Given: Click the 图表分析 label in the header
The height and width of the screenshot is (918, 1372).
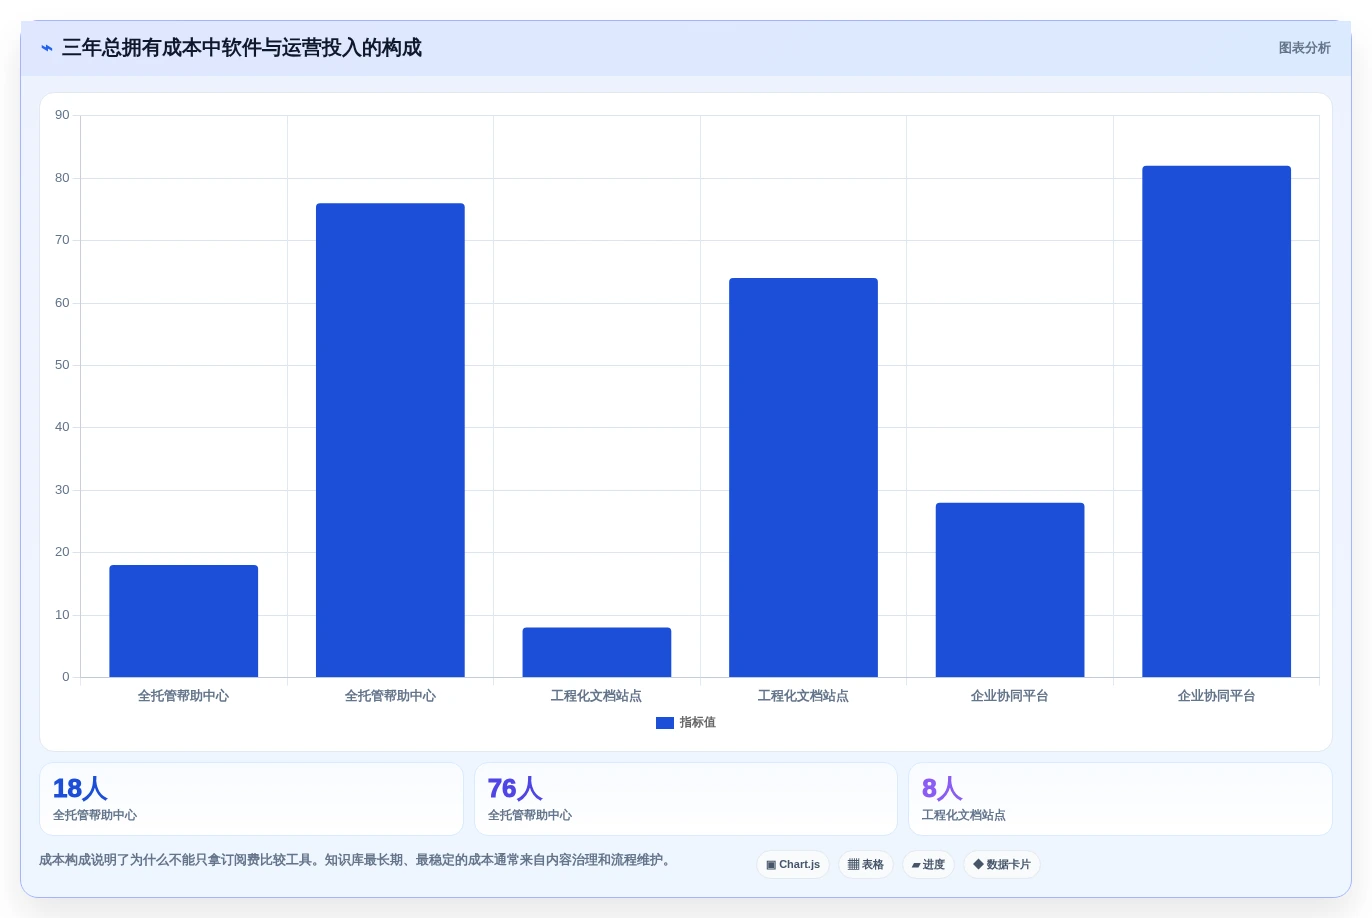Looking at the screenshot, I should point(1304,48).
